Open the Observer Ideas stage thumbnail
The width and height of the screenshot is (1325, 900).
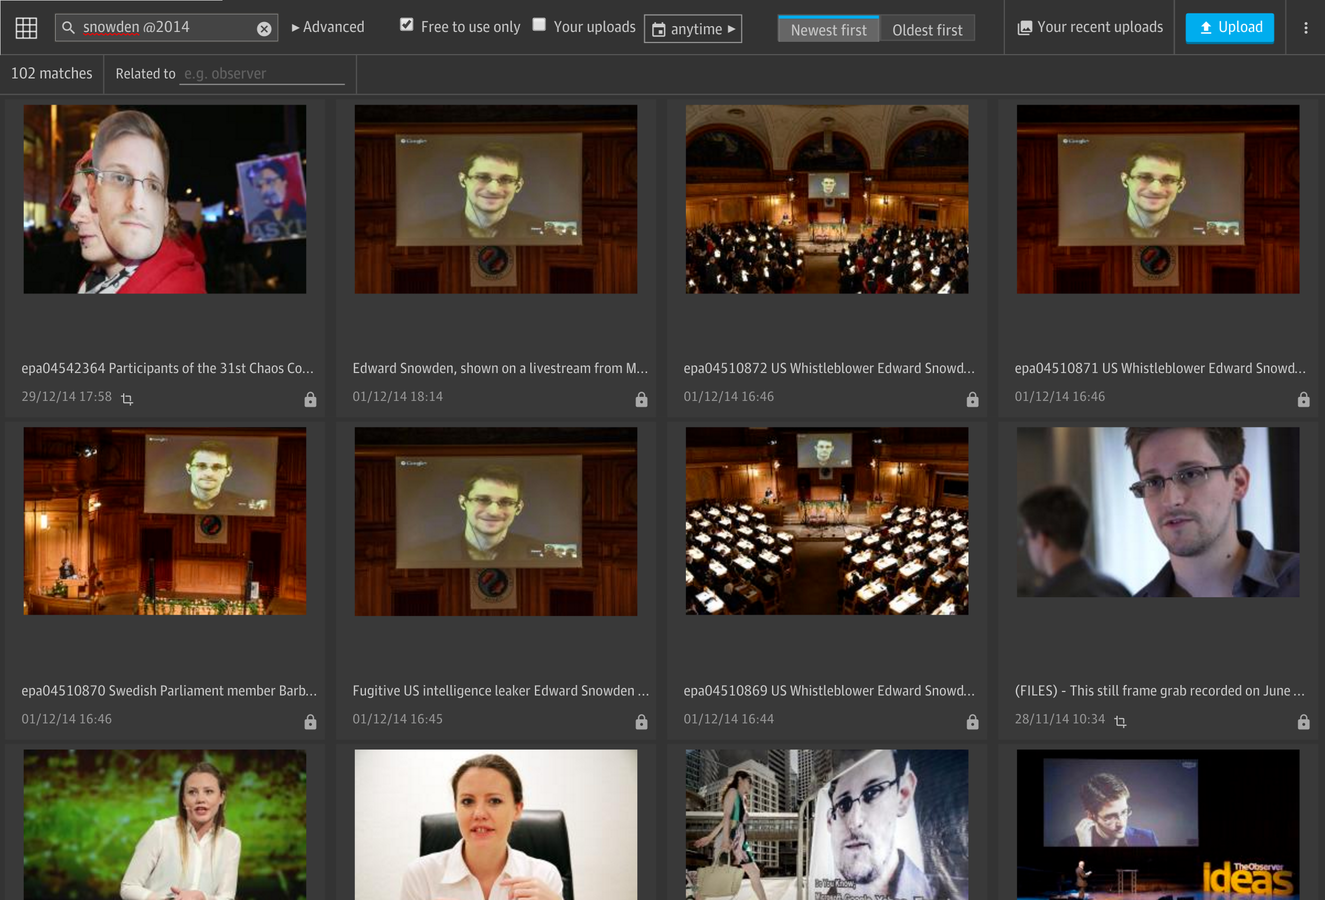(1158, 825)
